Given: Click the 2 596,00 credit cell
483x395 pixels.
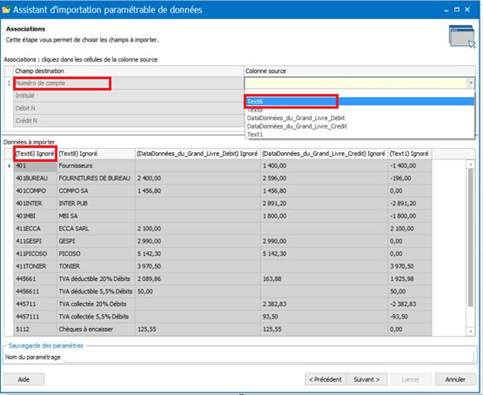Looking at the screenshot, I should [x=324, y=178].
